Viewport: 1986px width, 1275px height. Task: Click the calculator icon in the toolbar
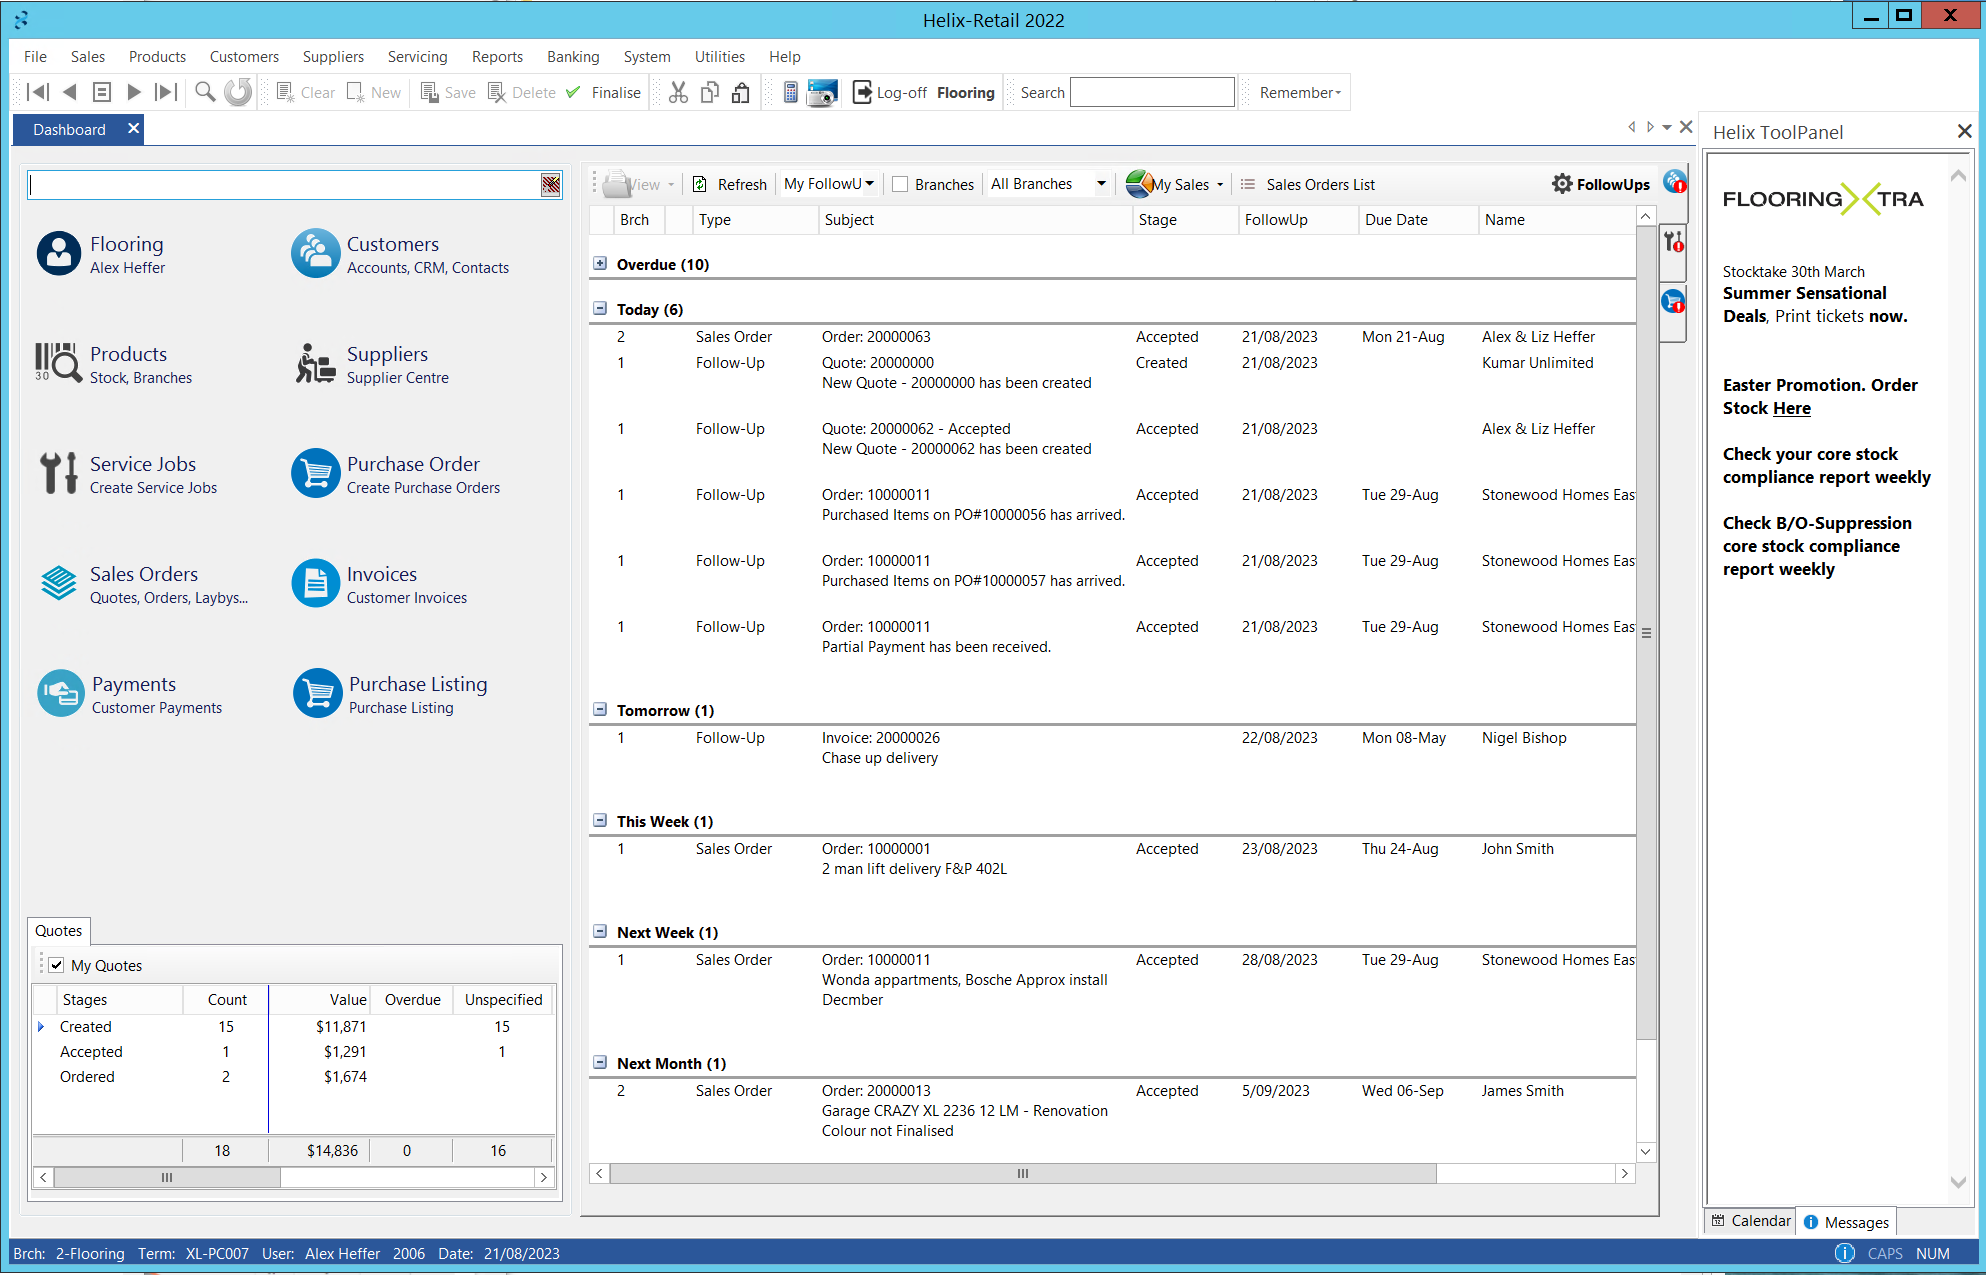tap(791, 92)
